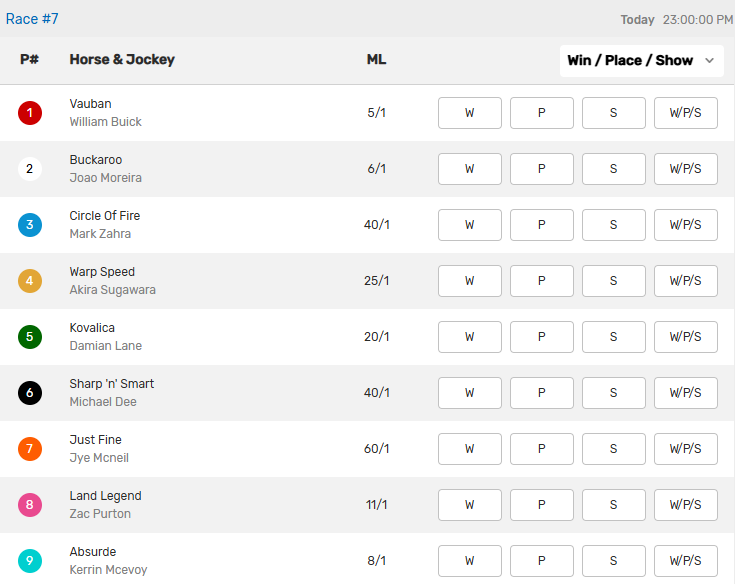Click the orange number 7 post badge

pos(29,449)
